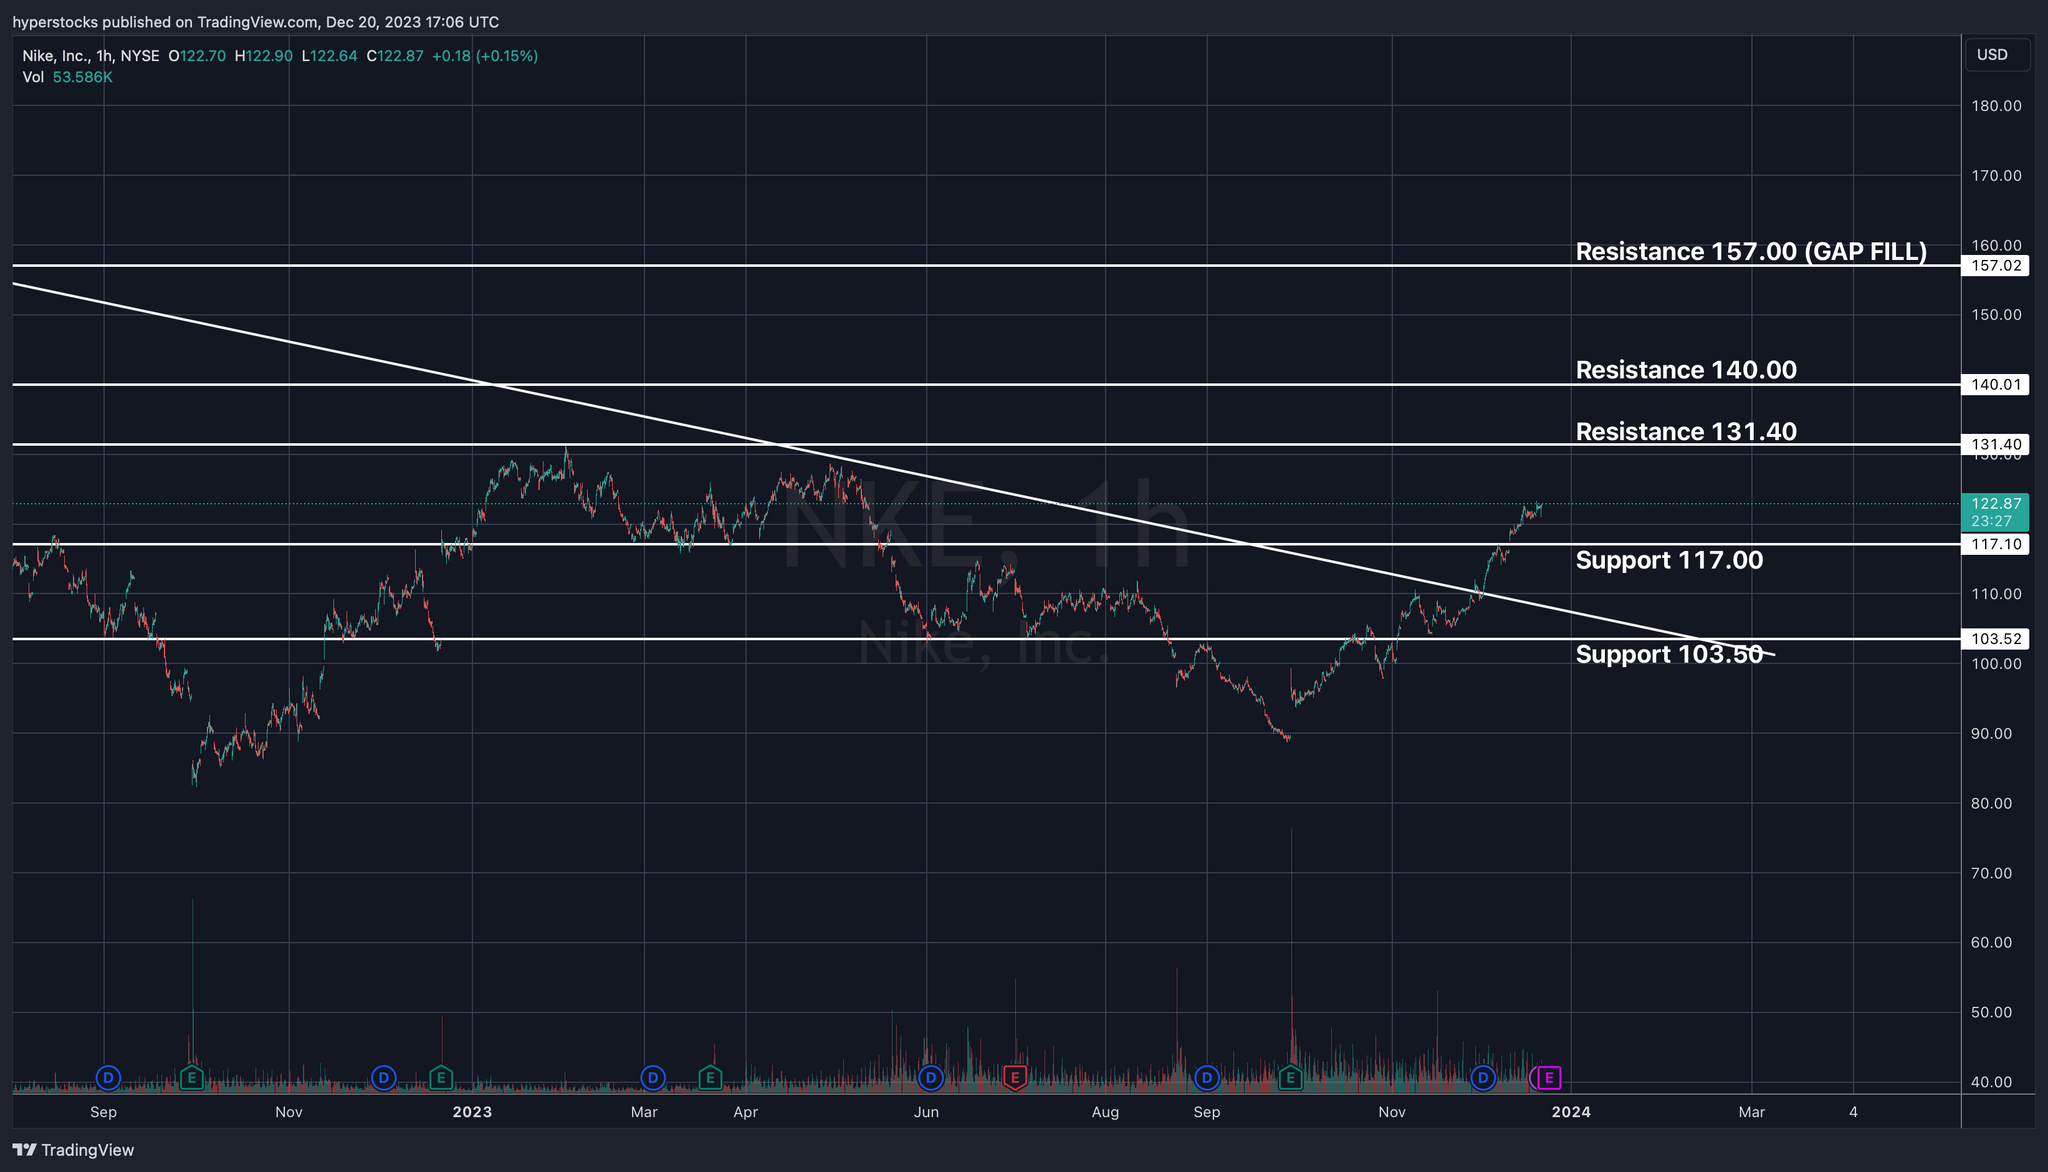The image size is (2048, 1172).
Task: Click the red earnings marker near July 2023
Action: click(x=1015, y=1077)
